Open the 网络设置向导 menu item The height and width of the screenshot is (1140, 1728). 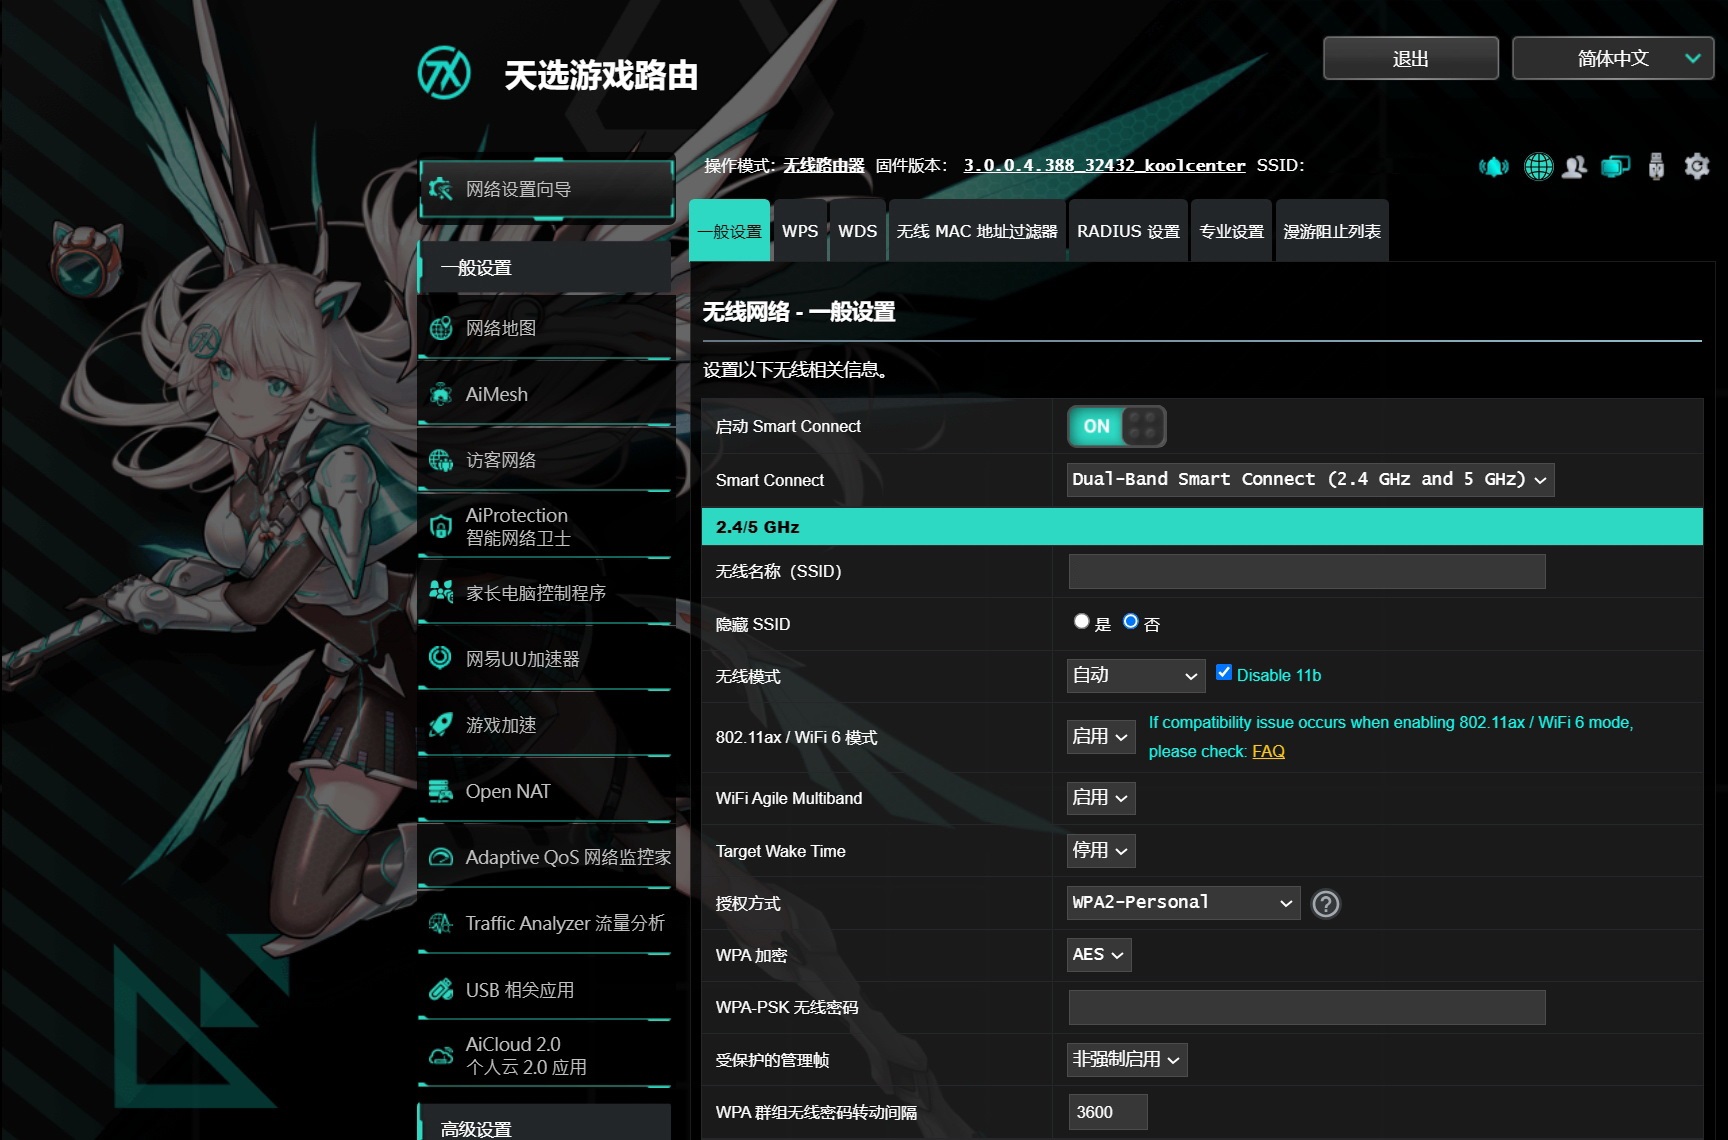pos(546,188)
